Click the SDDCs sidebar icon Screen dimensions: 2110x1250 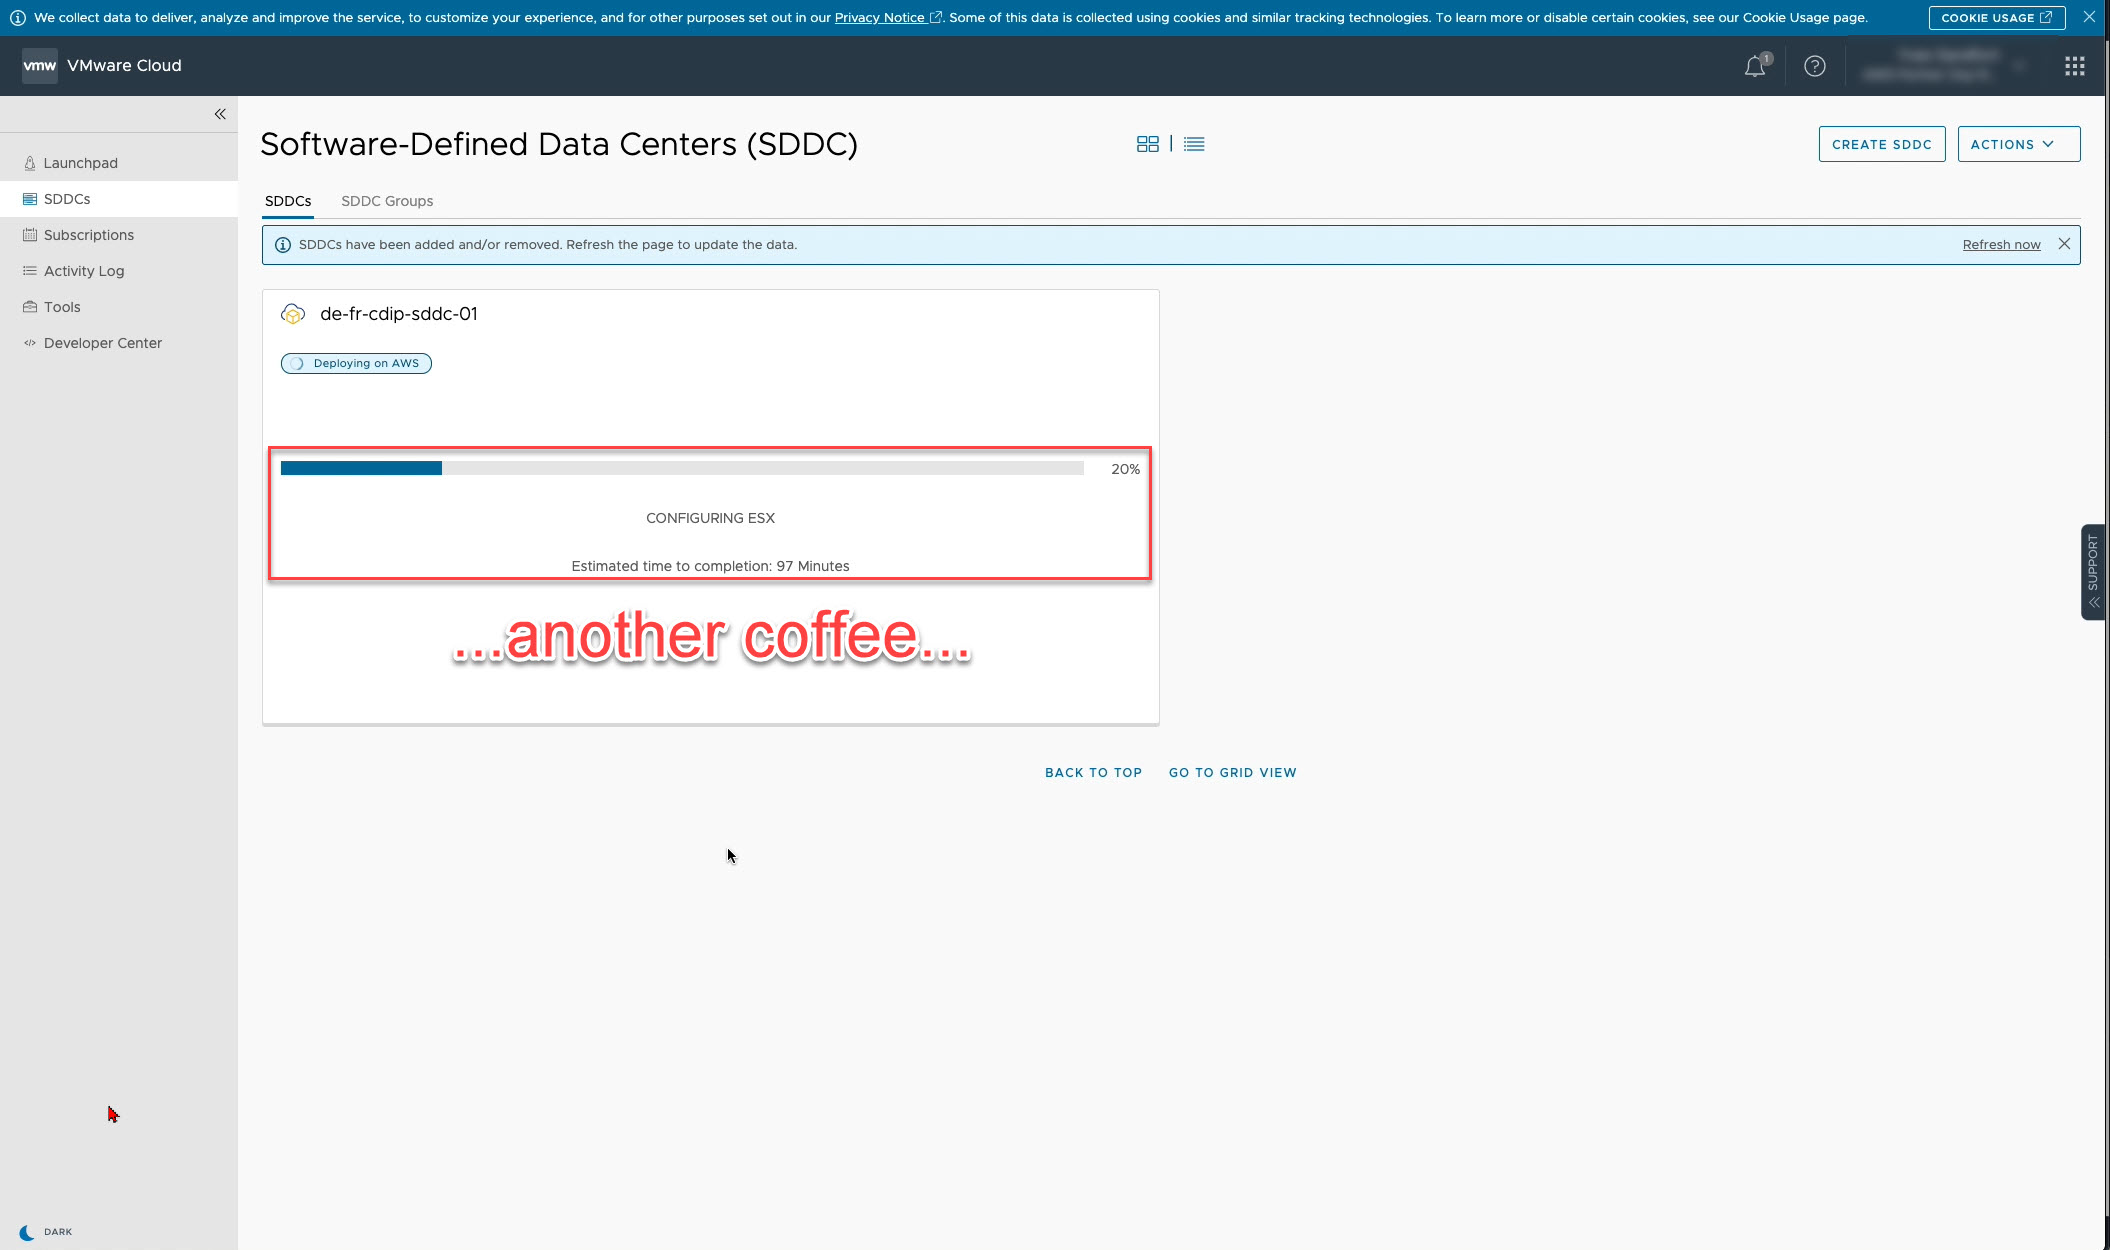pyautogui.click(x=30, y=199)
